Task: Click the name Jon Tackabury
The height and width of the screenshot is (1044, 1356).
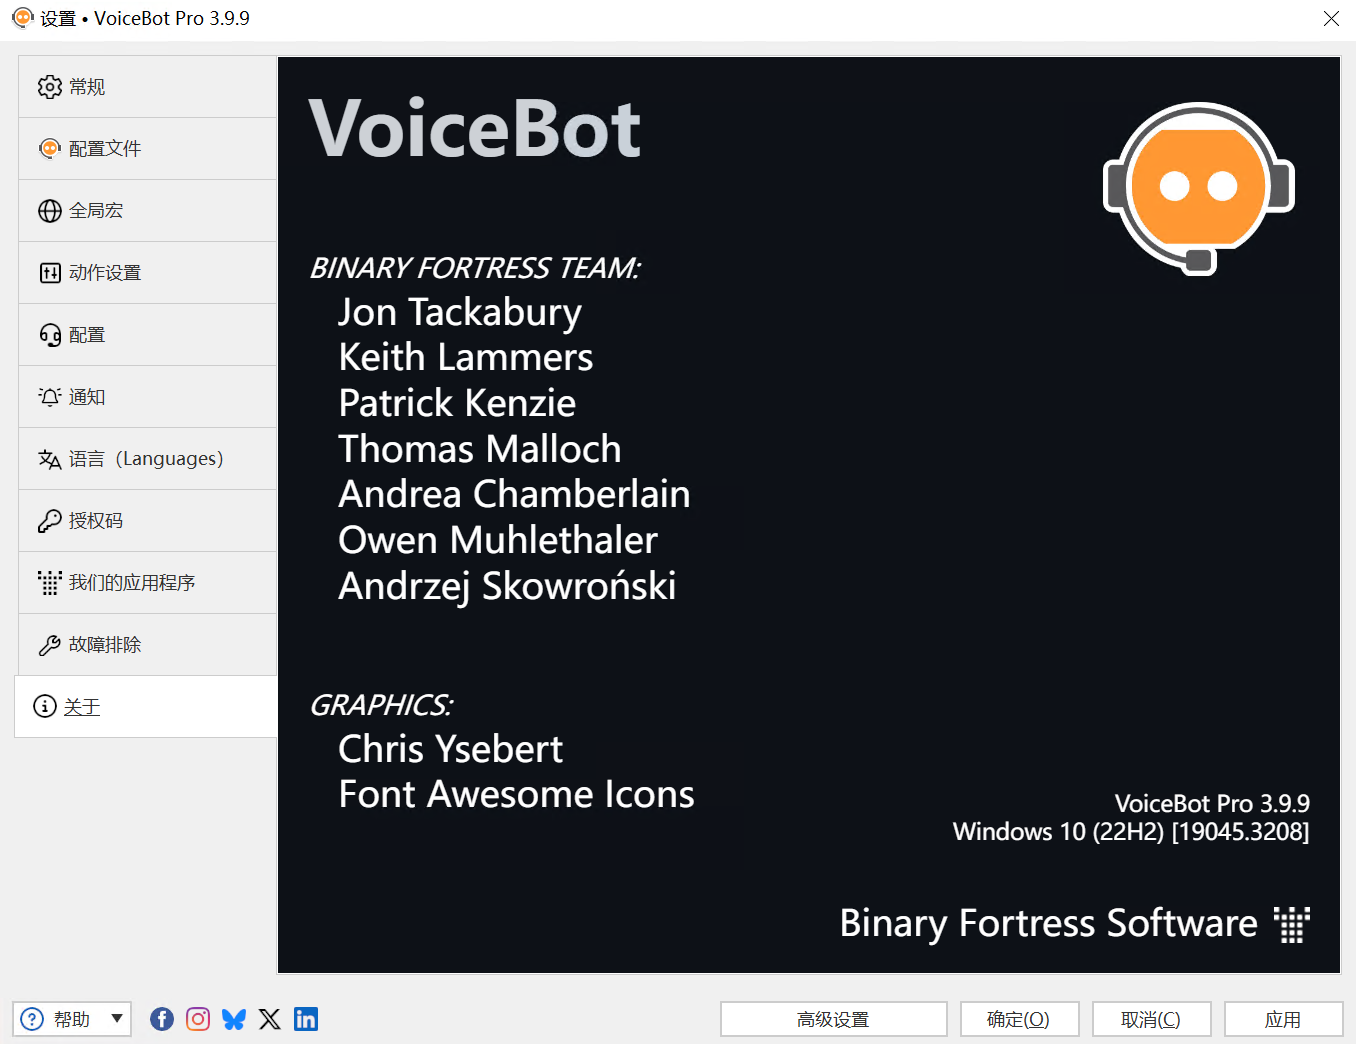Action: click(x=460, y=312)
